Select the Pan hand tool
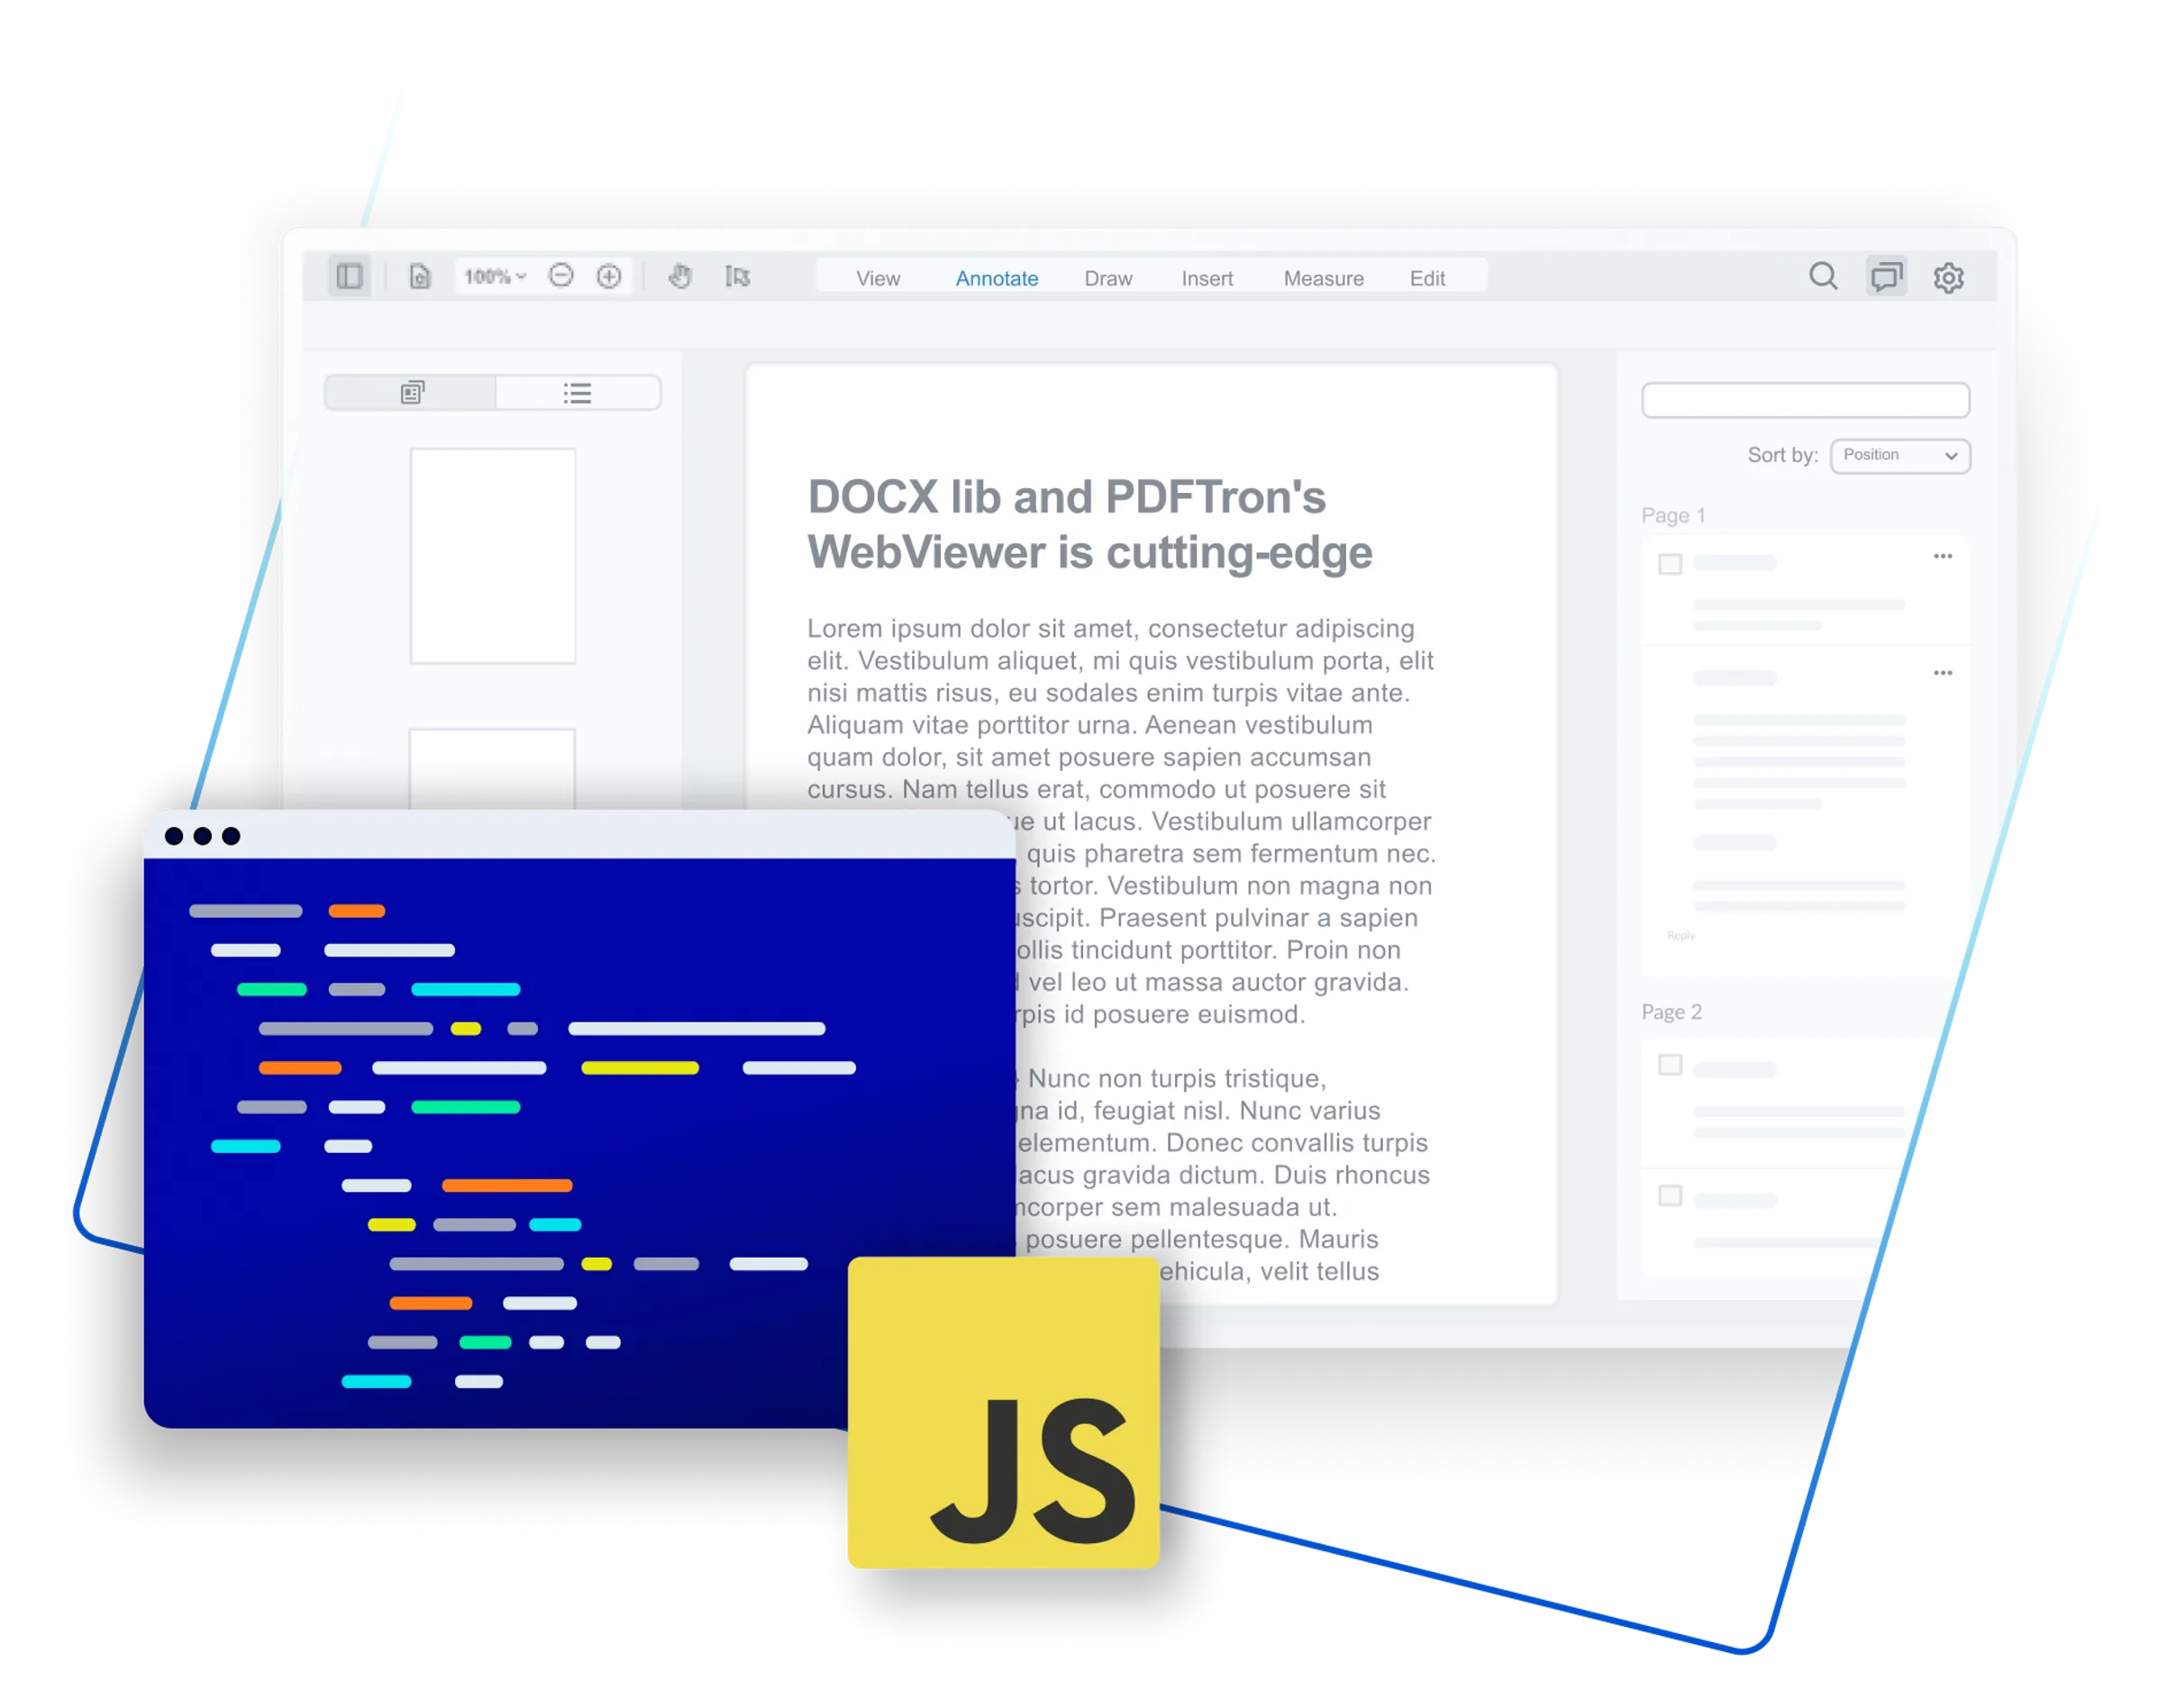2177x1708 pixels. coord(680,276)
